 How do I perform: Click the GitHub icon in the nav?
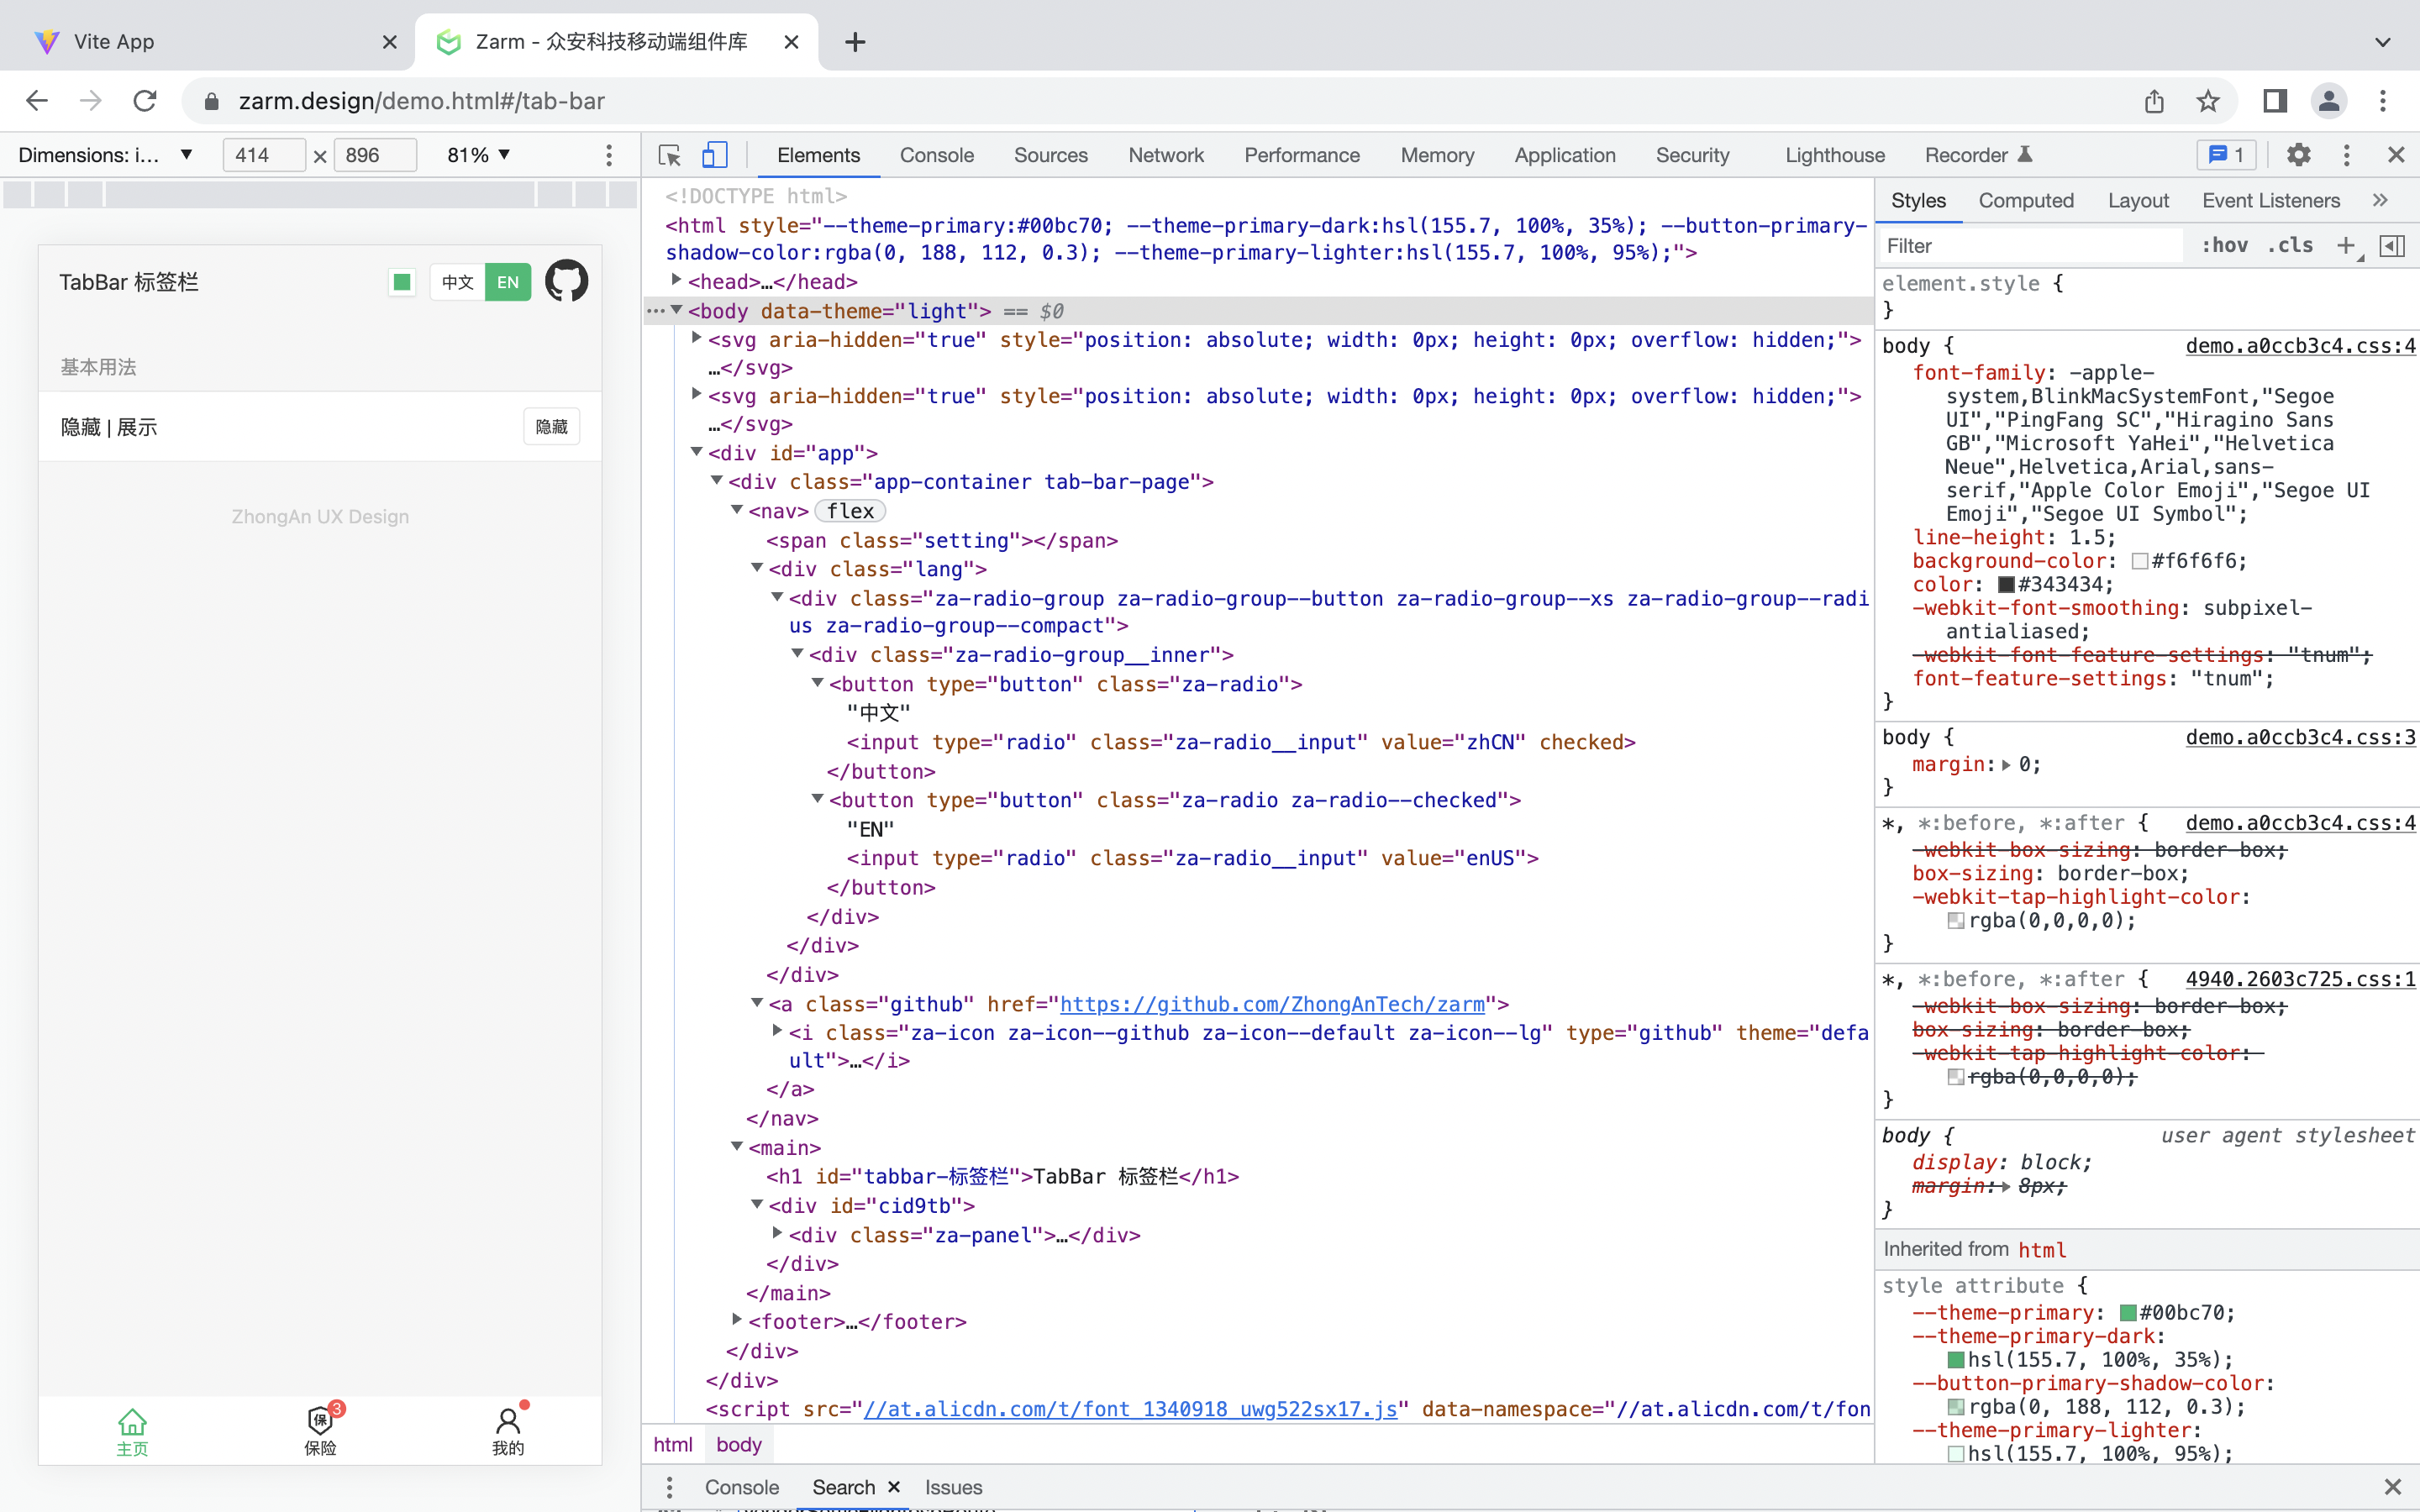click(566, 281)
